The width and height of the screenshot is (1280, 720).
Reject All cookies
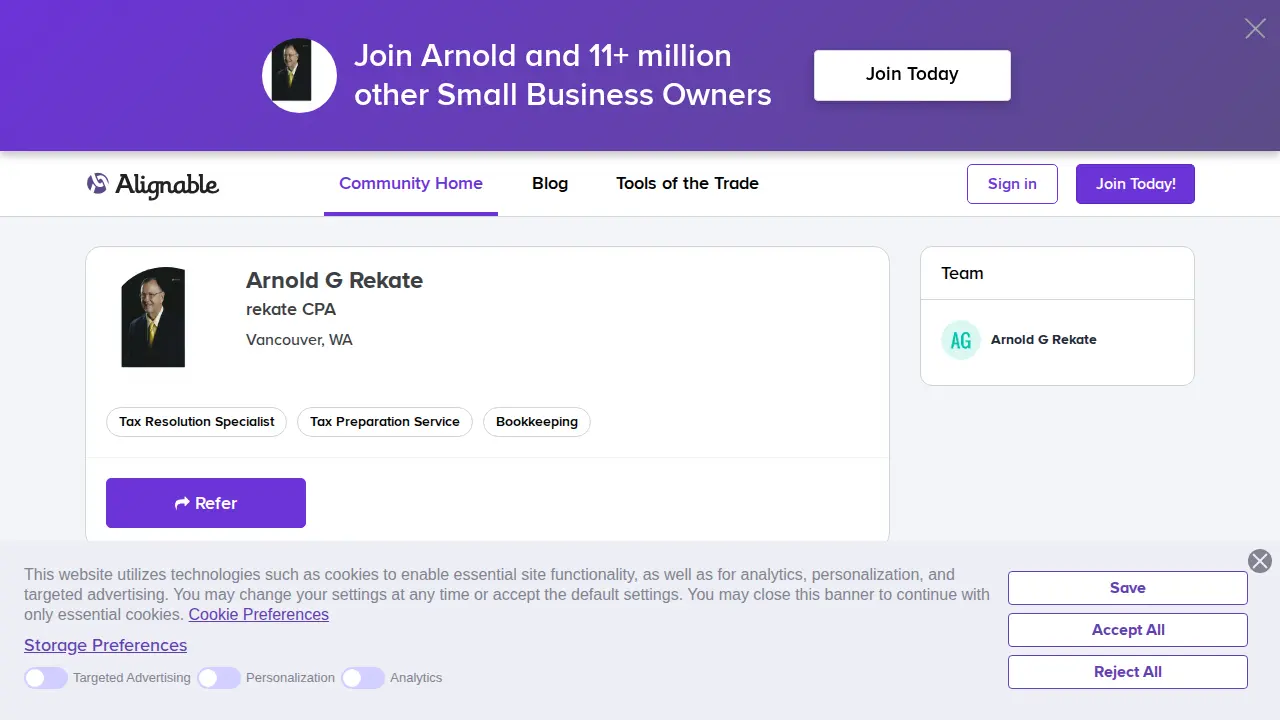1128,672
